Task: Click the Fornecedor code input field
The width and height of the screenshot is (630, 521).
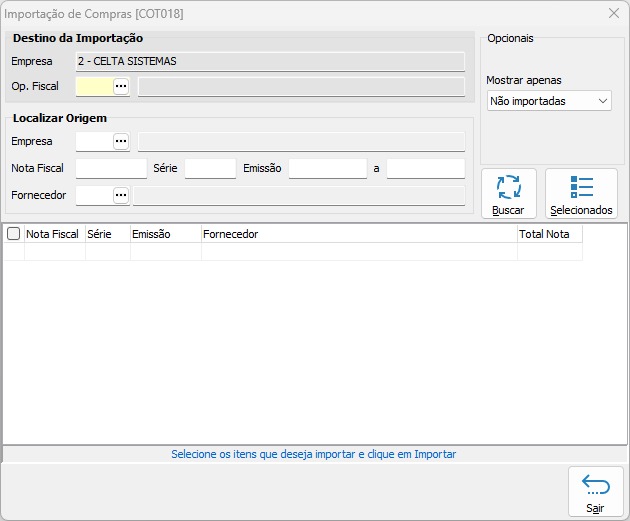Action: point(93,196)
